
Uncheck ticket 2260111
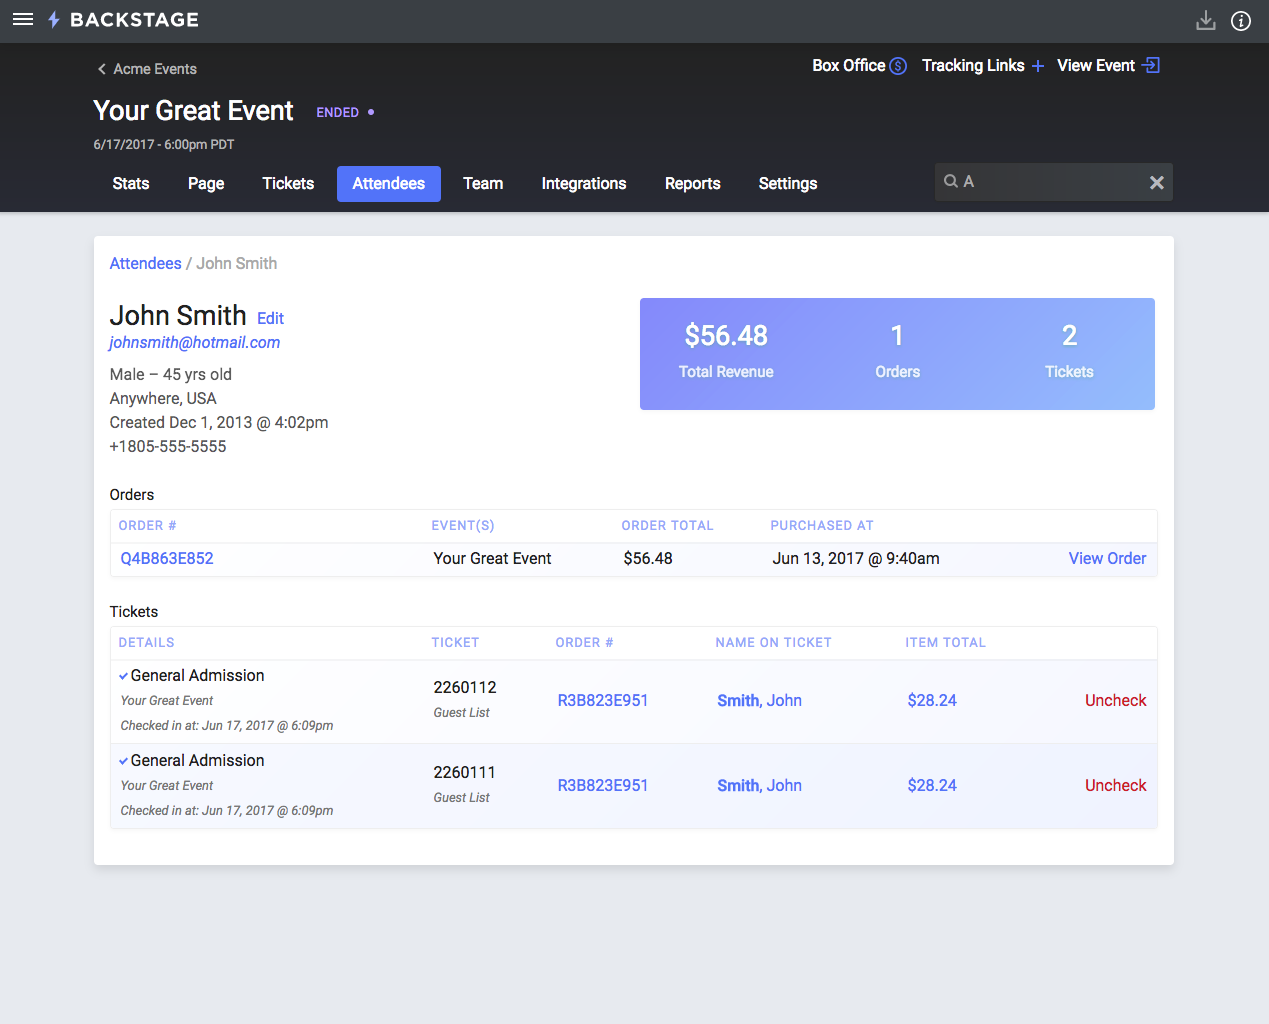click(x=1116, y=786)
